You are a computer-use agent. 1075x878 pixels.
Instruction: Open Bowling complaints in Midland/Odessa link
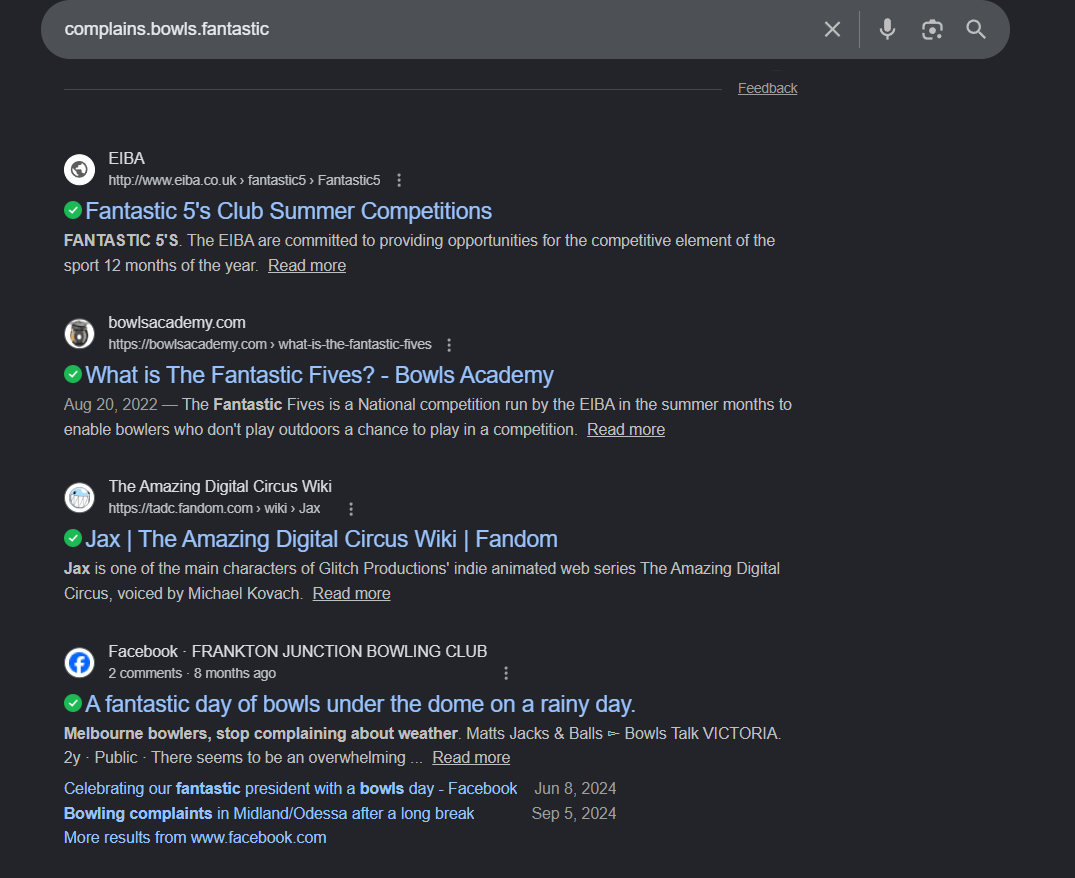click(x=269, y=814)
